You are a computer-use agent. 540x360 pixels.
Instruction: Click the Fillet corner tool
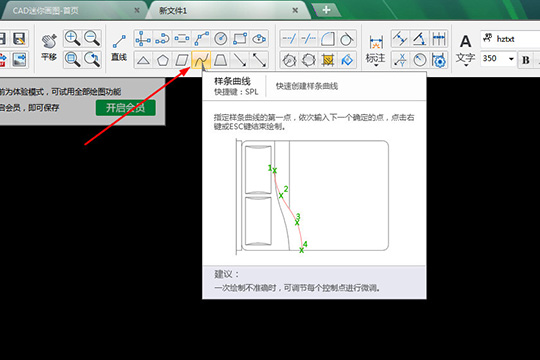328,39
